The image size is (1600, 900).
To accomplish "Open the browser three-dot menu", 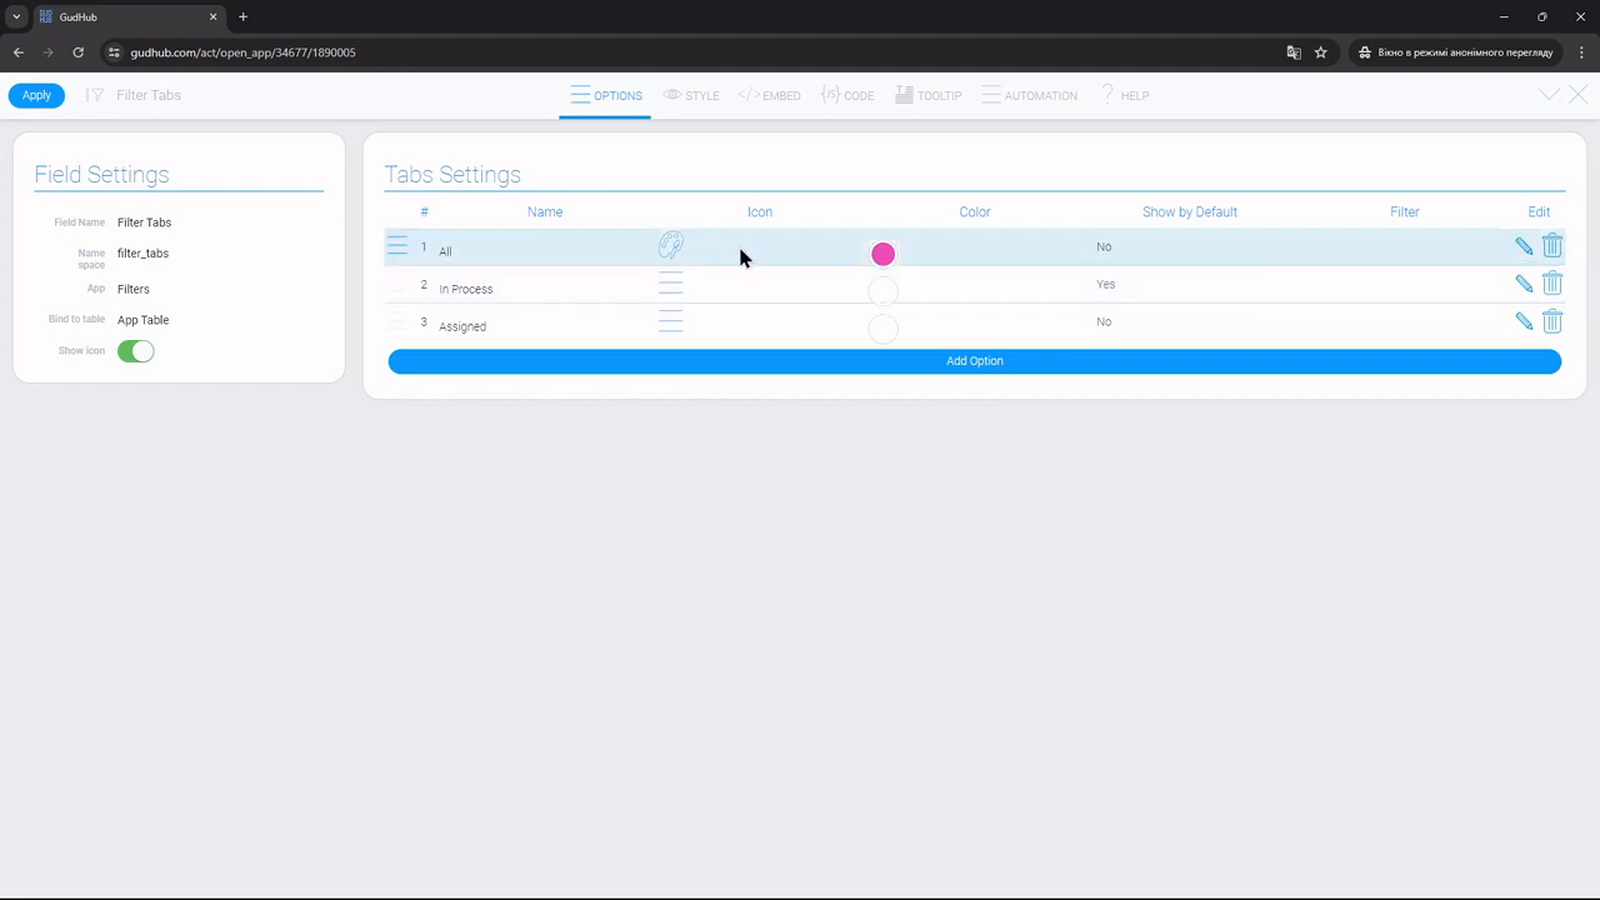I will [x=1581, y=52].
